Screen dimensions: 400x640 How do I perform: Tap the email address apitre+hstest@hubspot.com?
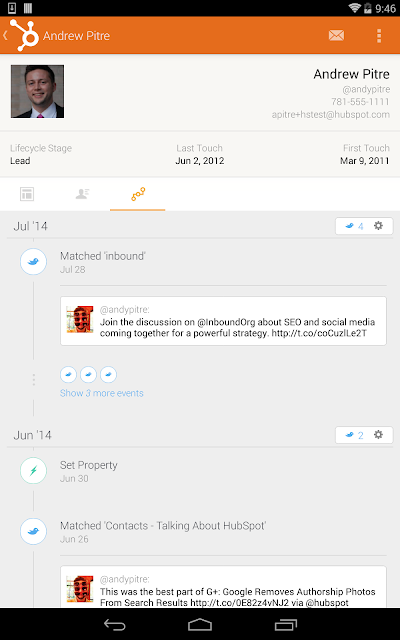[331, 115]
